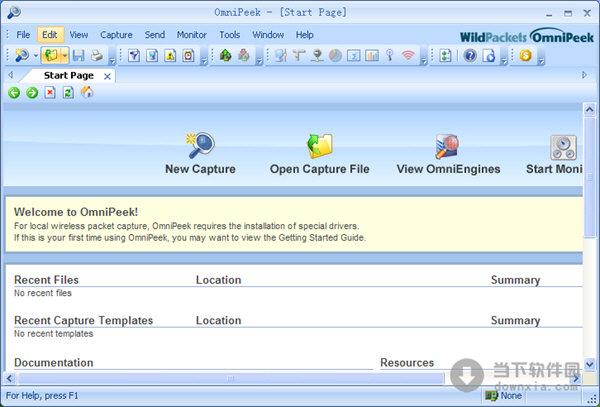Viewport: 600px width, 407px height.
Task: Click the horizontal scrollbar left arrow
Action: [10, 379]
